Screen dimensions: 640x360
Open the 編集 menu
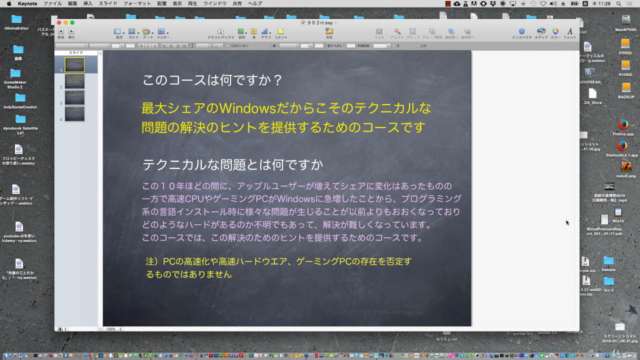pyautogui.click(x=72, y=4)
